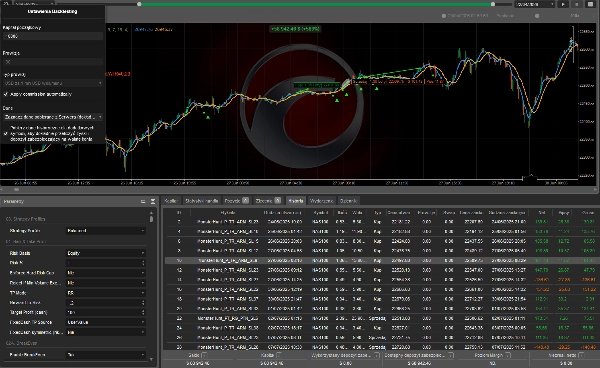Click the chart horizontal scrollbar thumb
Viewport: 600px width, 368px height.
click(x=16, y=189)
